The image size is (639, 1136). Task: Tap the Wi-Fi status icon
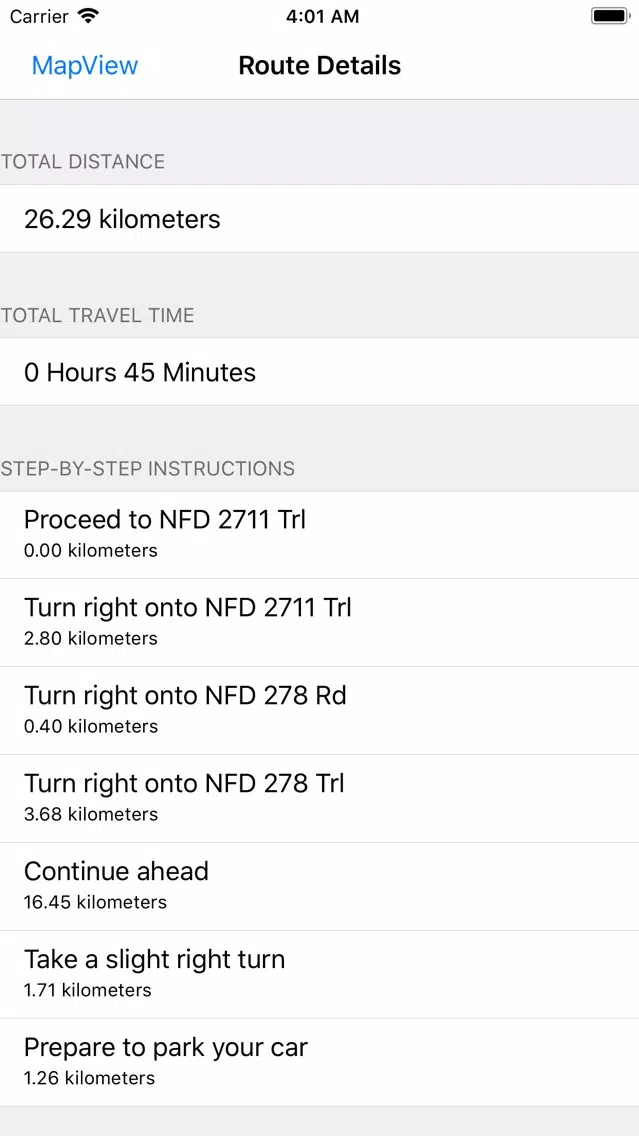(88, 16)
